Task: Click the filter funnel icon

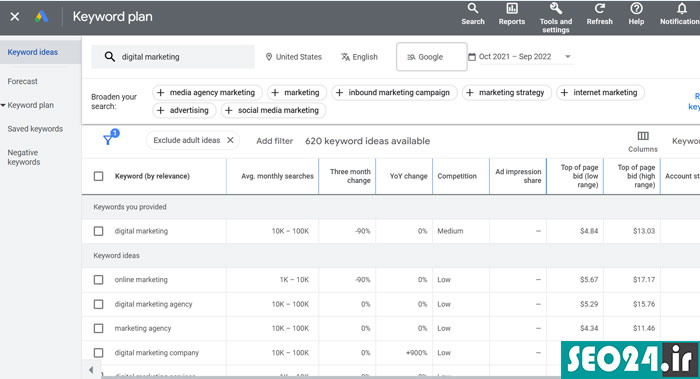Action: point(108,139)
